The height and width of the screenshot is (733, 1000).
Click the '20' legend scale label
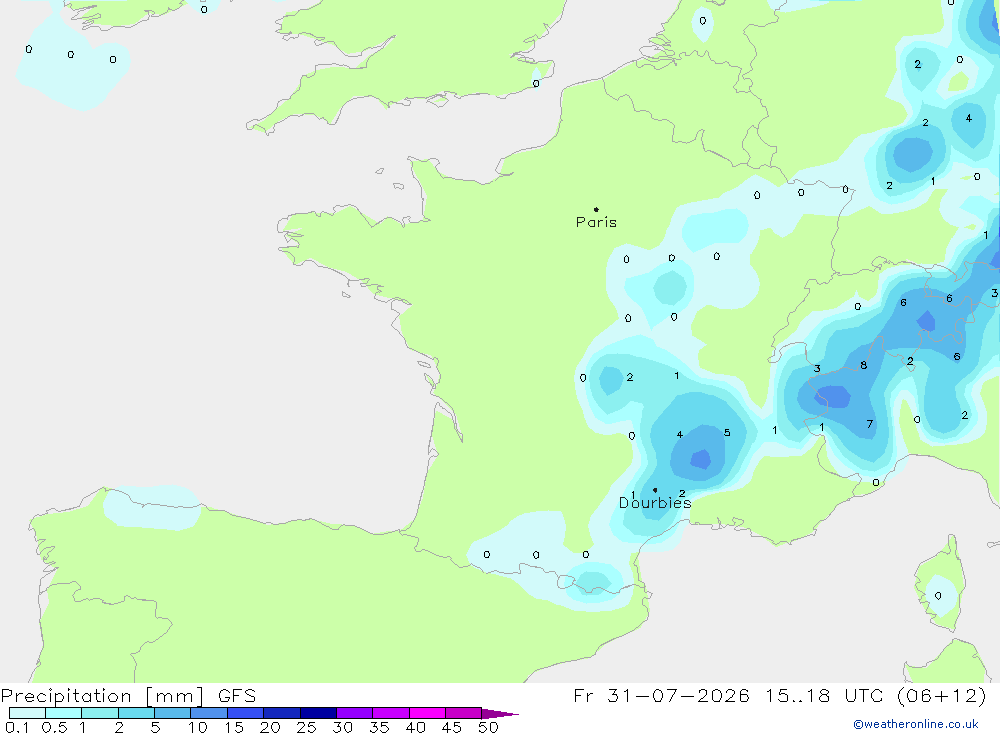coord(270,727)
